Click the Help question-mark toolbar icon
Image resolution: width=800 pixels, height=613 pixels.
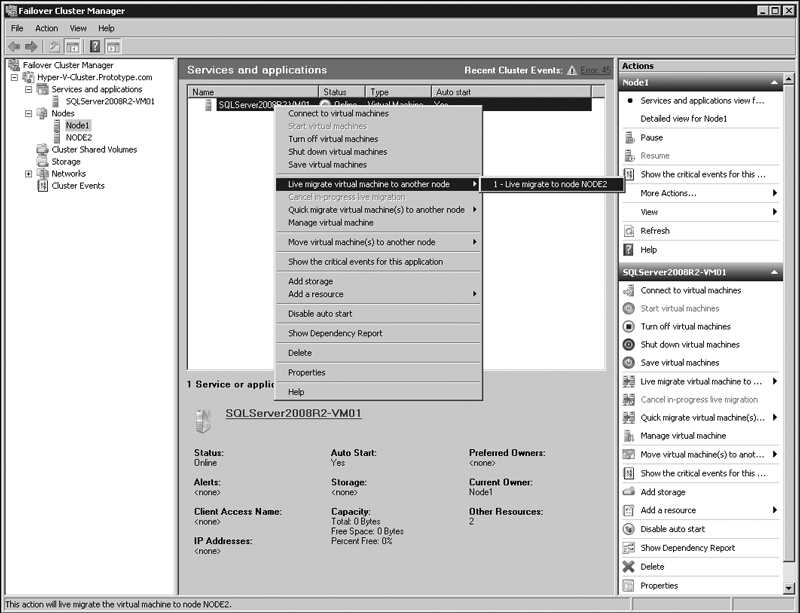pos(95,46)
